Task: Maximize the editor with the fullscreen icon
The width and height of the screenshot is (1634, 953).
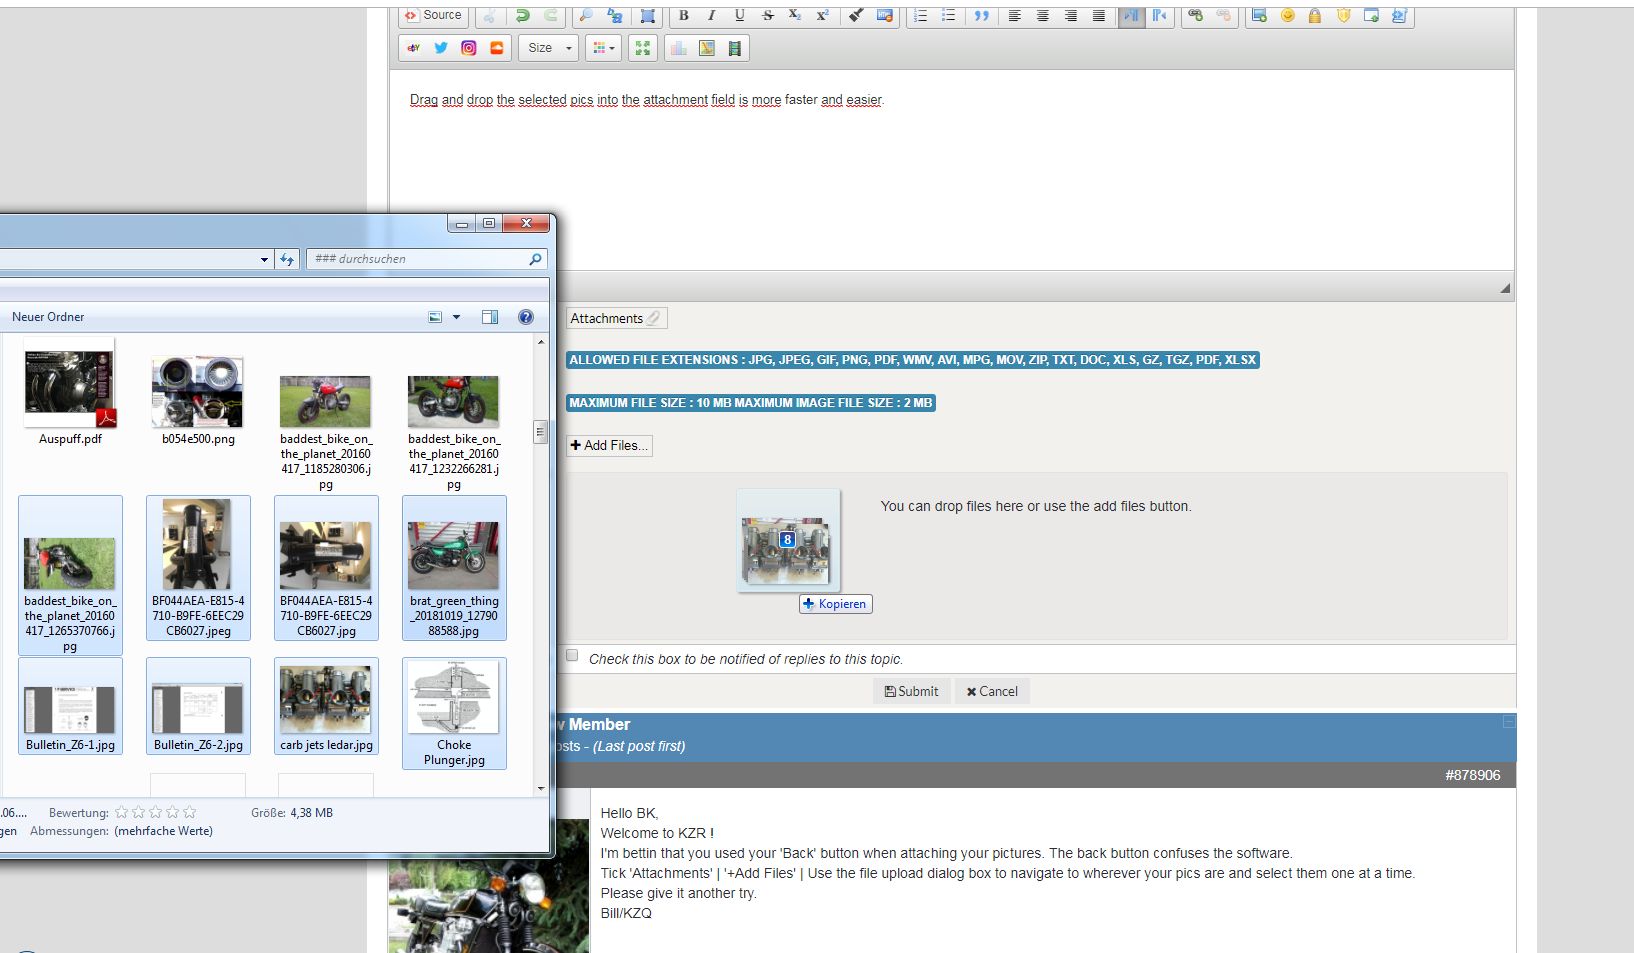Action: tap(643, 48)
